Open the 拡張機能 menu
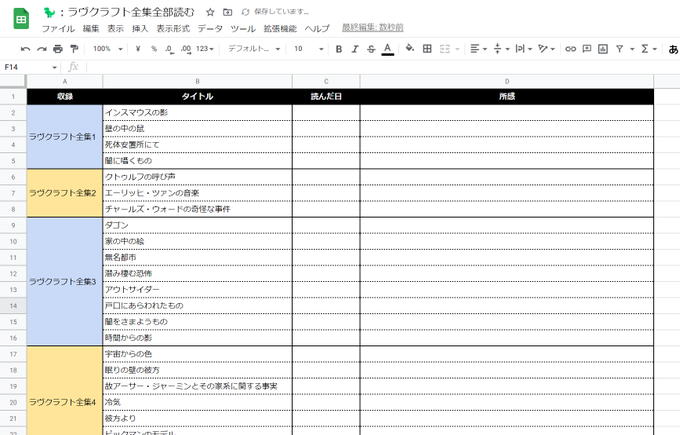The width and height of the screenshot is (680, 435). 280,29
